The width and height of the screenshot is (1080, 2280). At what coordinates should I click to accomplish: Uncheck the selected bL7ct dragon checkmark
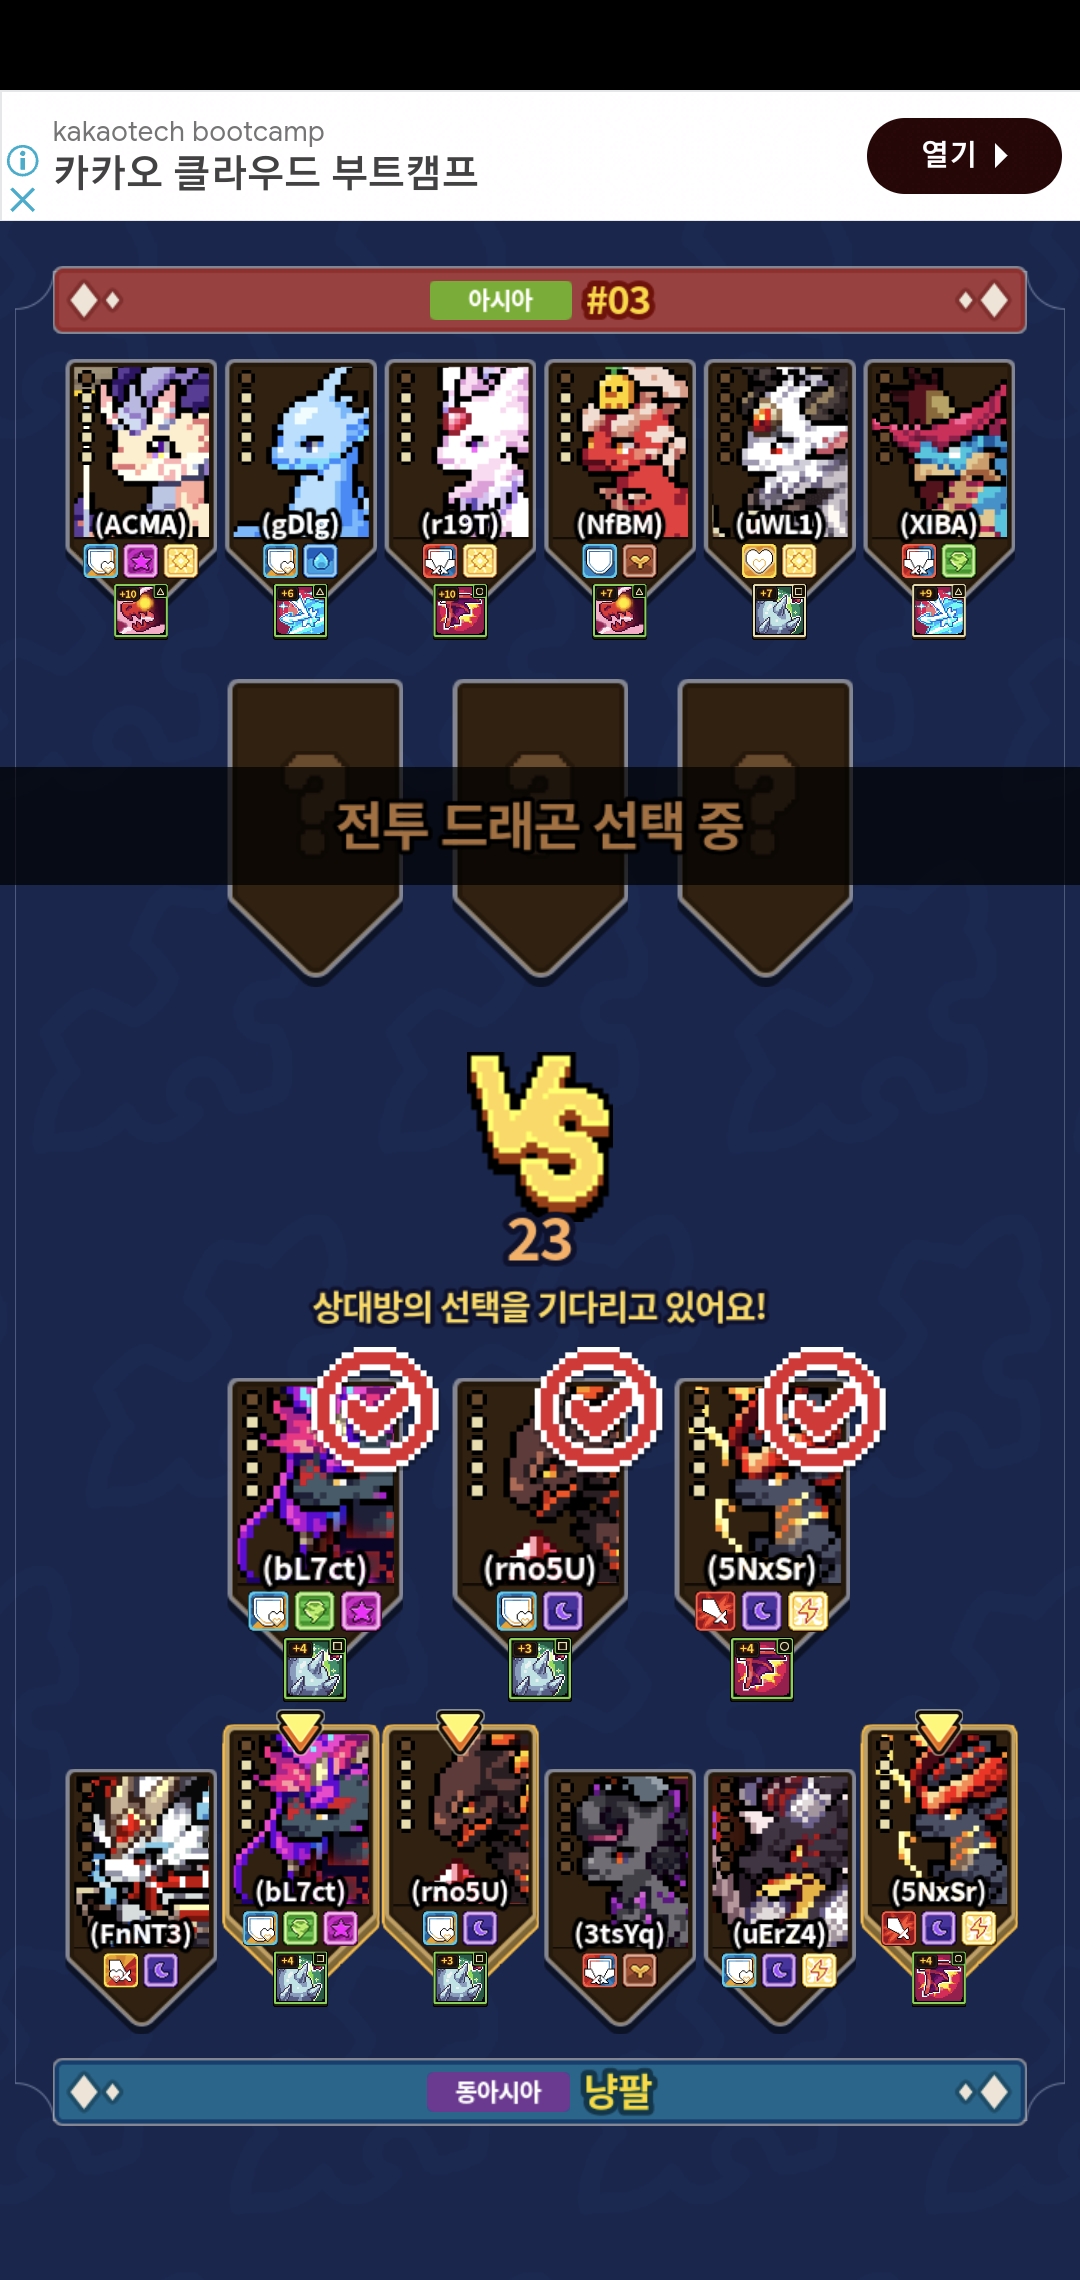375,1409
